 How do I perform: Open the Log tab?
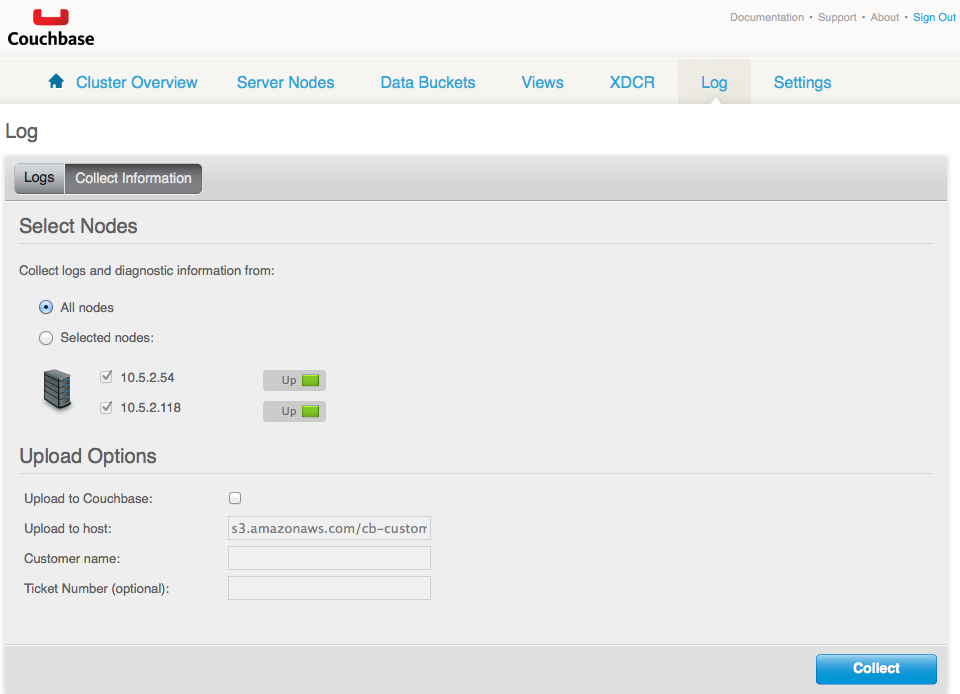[x=714, y=83]
